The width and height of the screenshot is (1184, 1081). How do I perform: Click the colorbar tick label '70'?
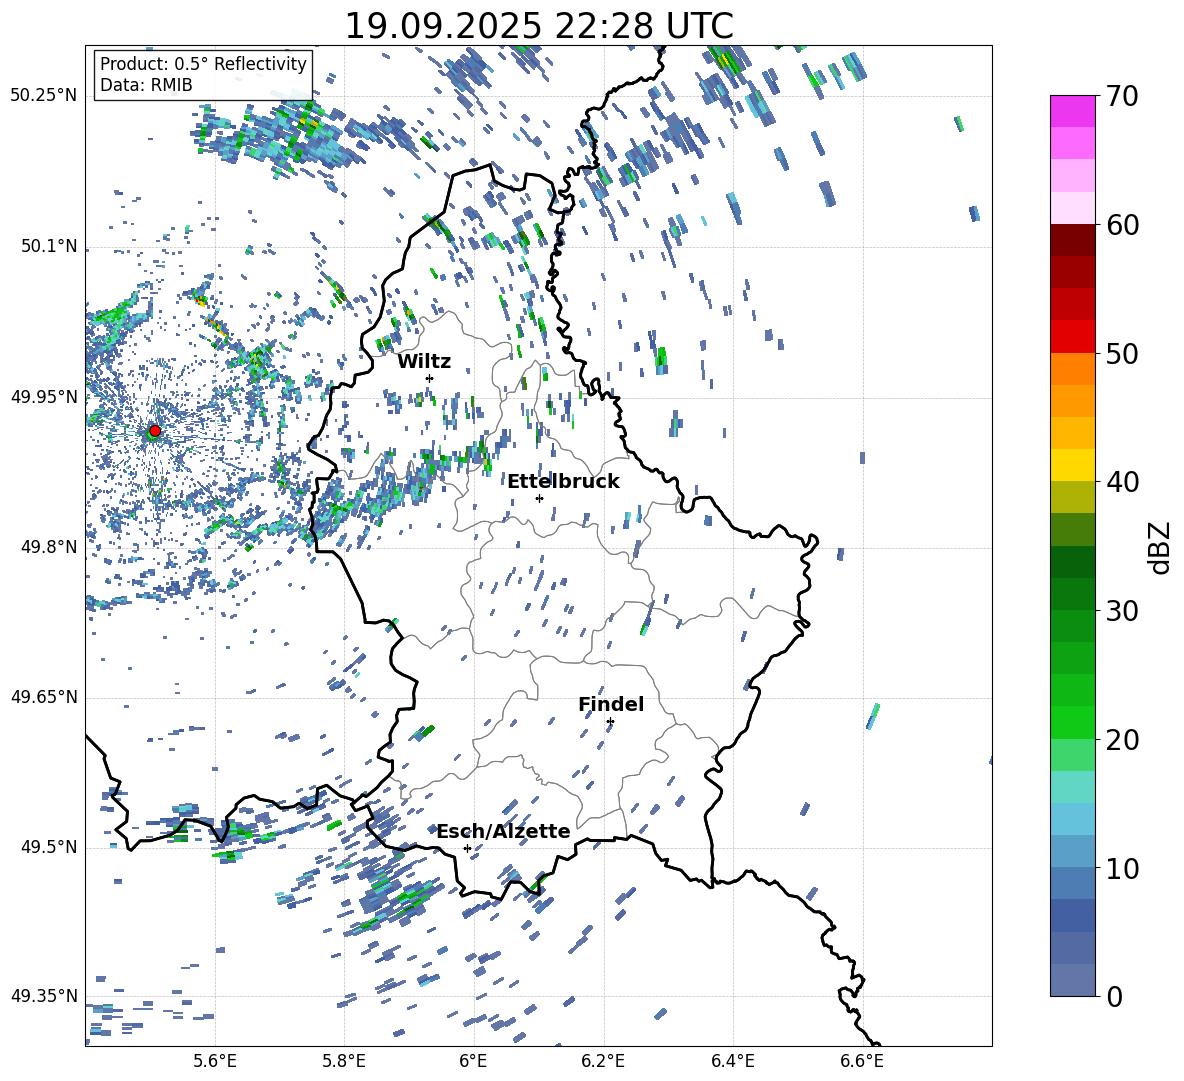point(1122,96)
